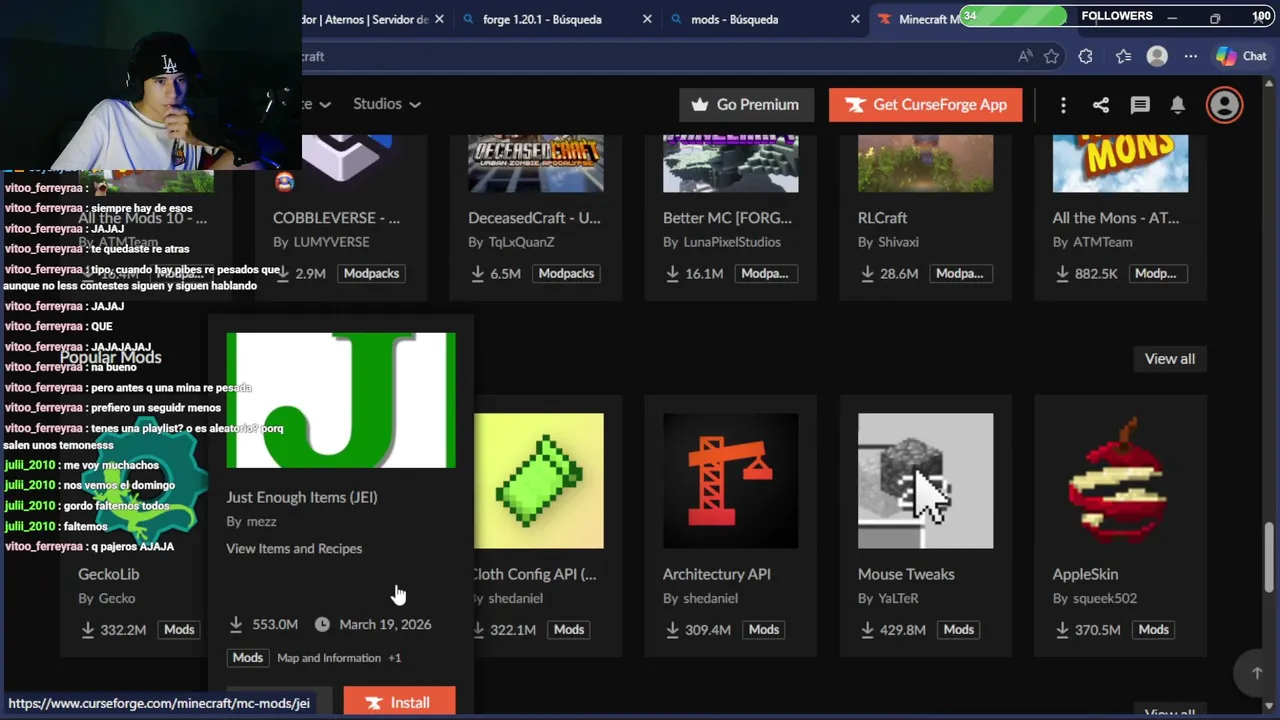
Task: Click the FOLLOWERS progress bar overlay
Action: tap(1115, 16)
